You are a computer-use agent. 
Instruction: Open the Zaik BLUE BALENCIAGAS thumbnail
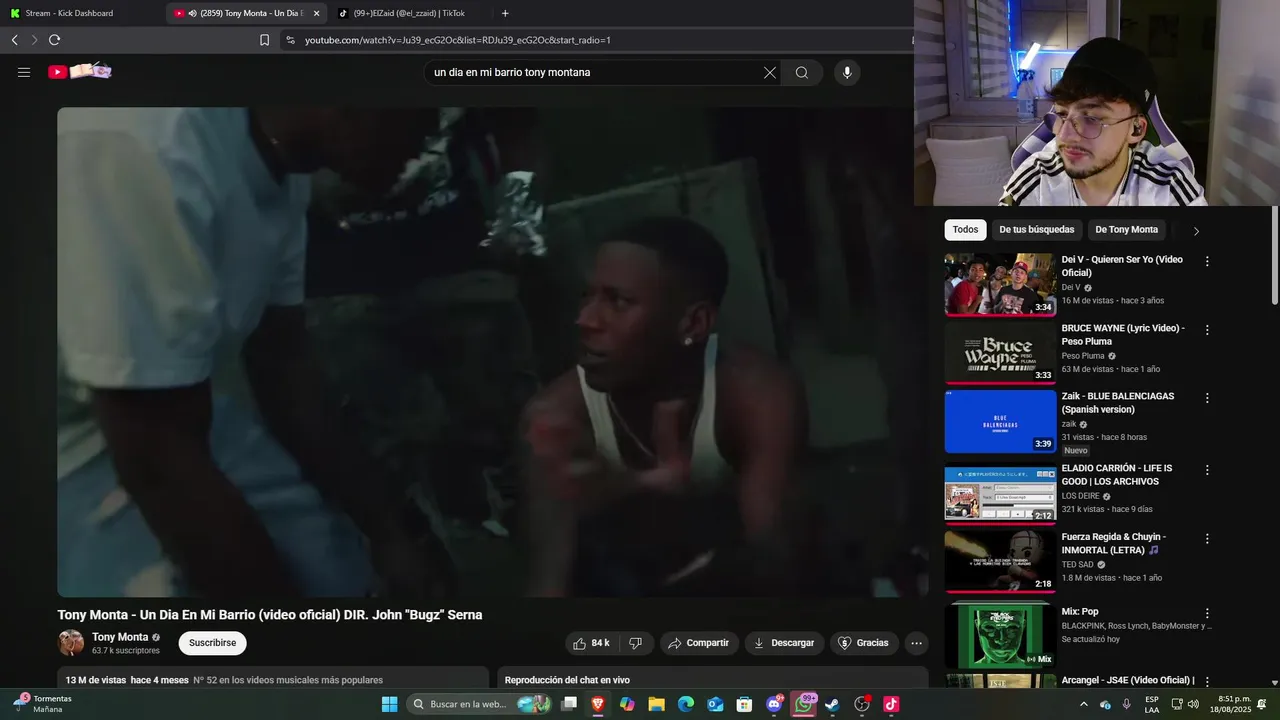[1000, 421]
